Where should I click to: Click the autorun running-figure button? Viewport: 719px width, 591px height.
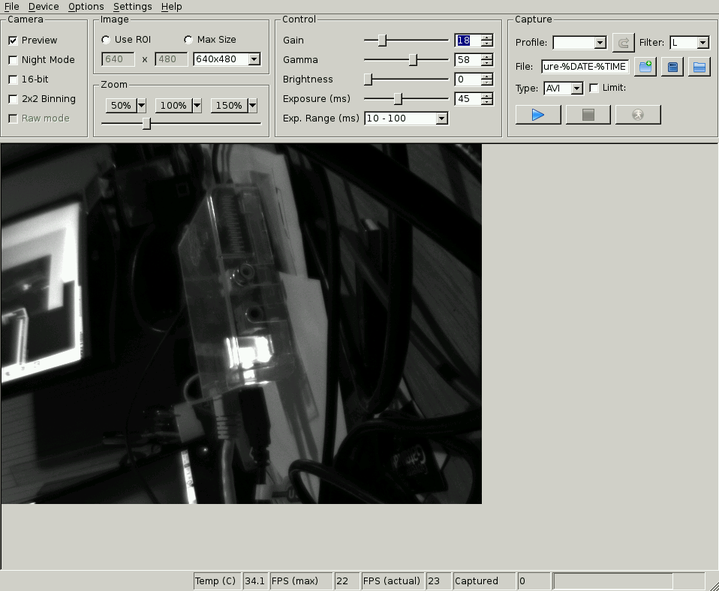(x=638, y=115)
